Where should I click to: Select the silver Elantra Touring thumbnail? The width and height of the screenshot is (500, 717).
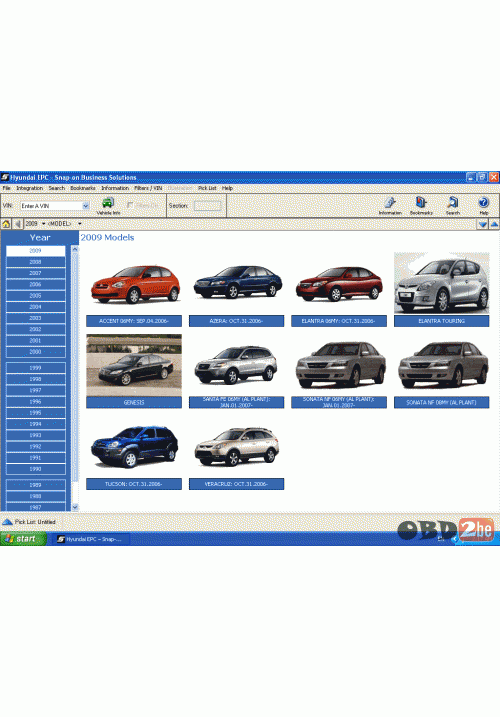tap(442, 283)
